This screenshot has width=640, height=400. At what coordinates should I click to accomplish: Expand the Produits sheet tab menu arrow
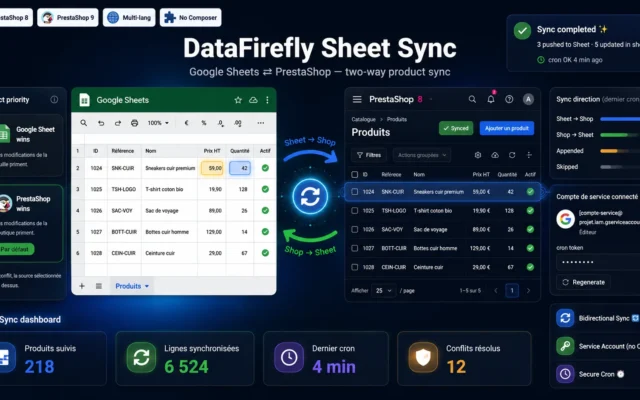coord(147,286)
